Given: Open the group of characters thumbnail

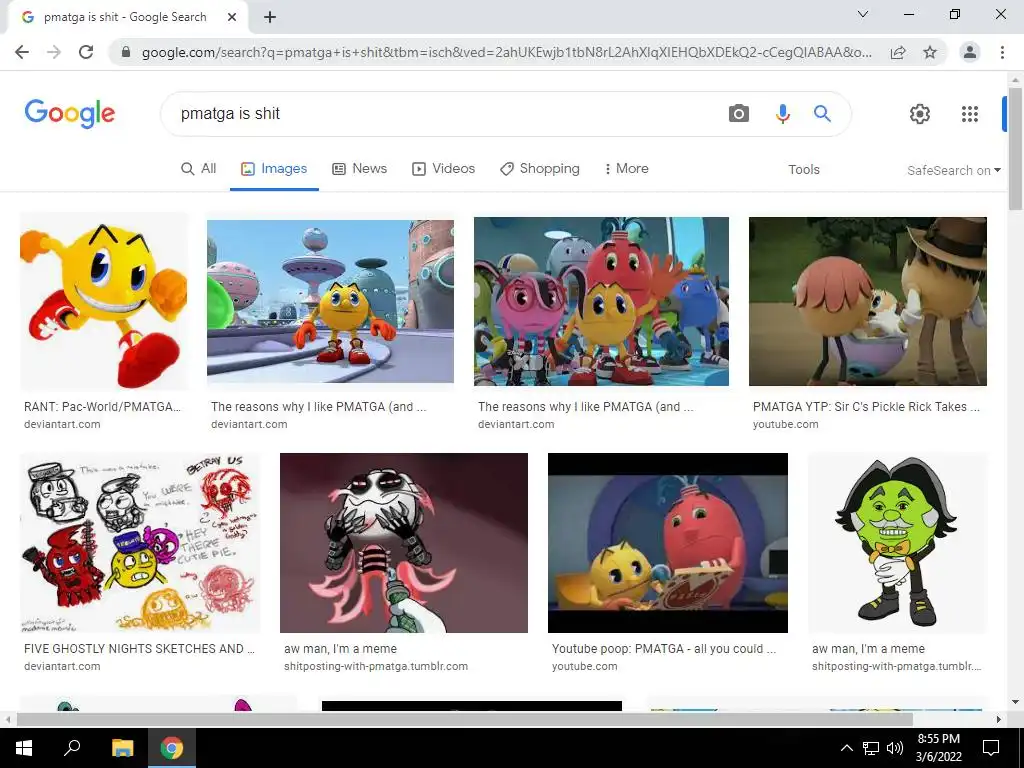Looking at the screenshot, I should (601, 302).
